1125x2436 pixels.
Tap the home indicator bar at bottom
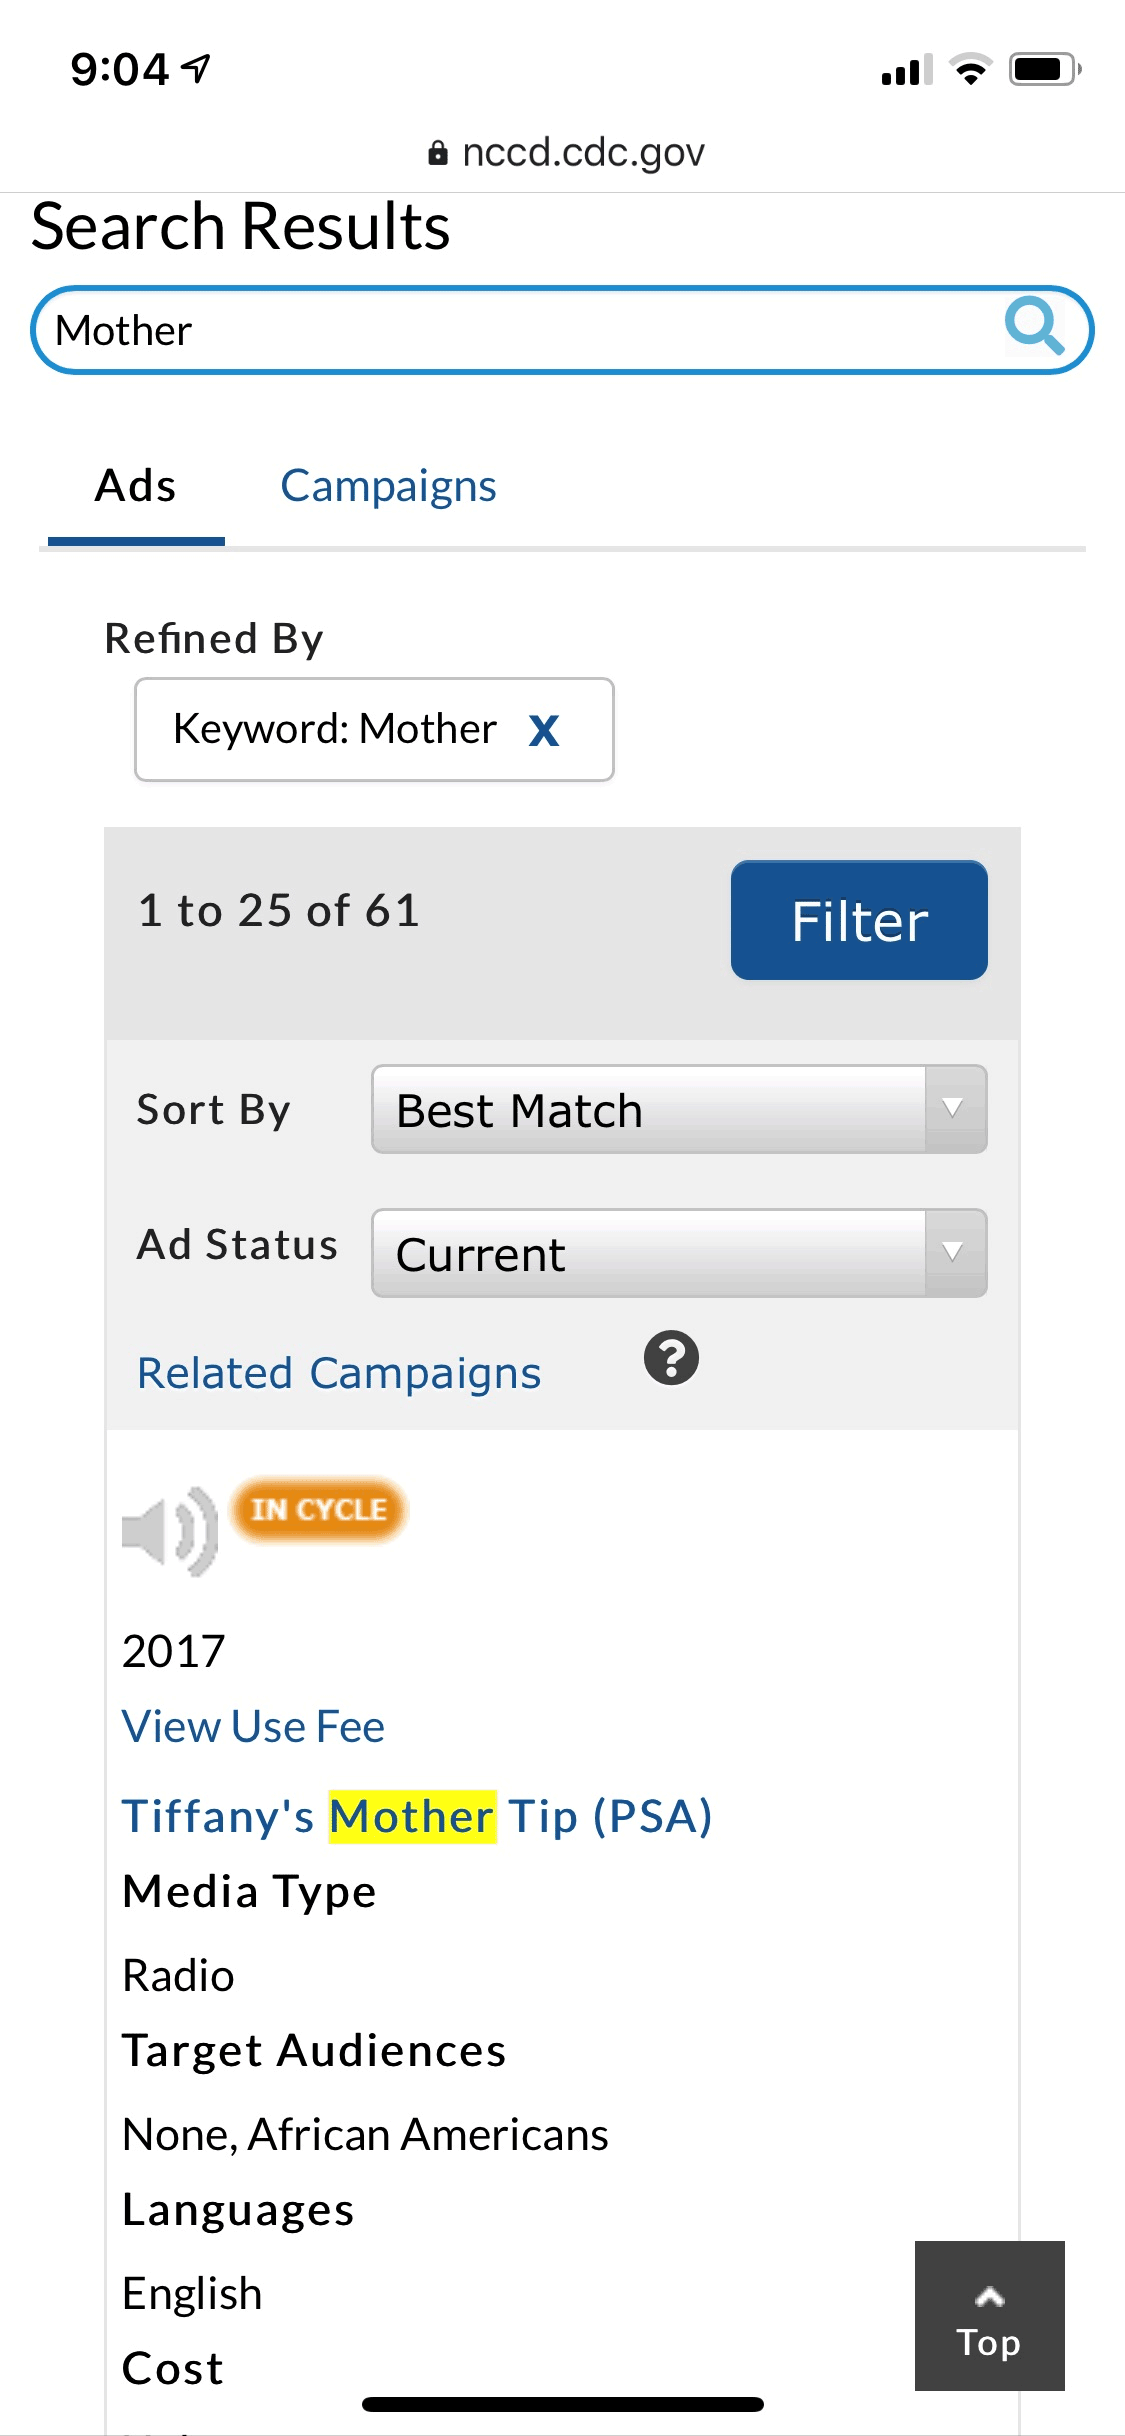point(563,2404)
